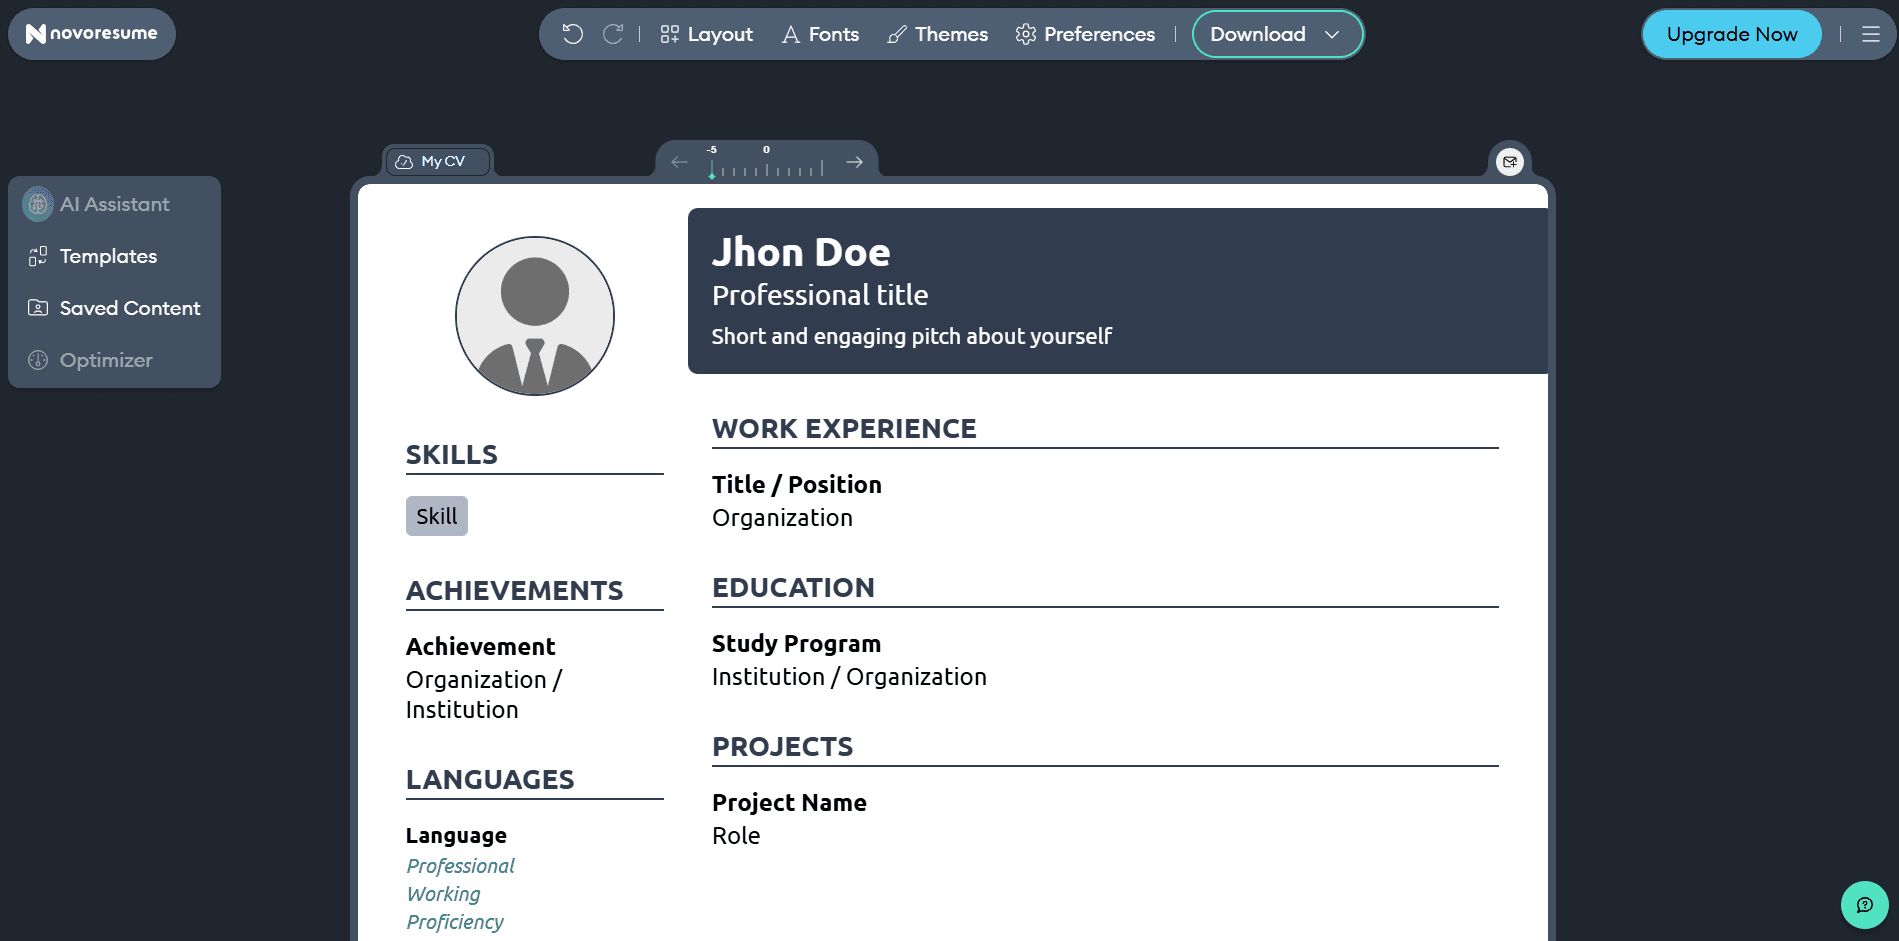Open the Download dropdown
Screen dimensions: 1899x941
(x=1277, y=33)
